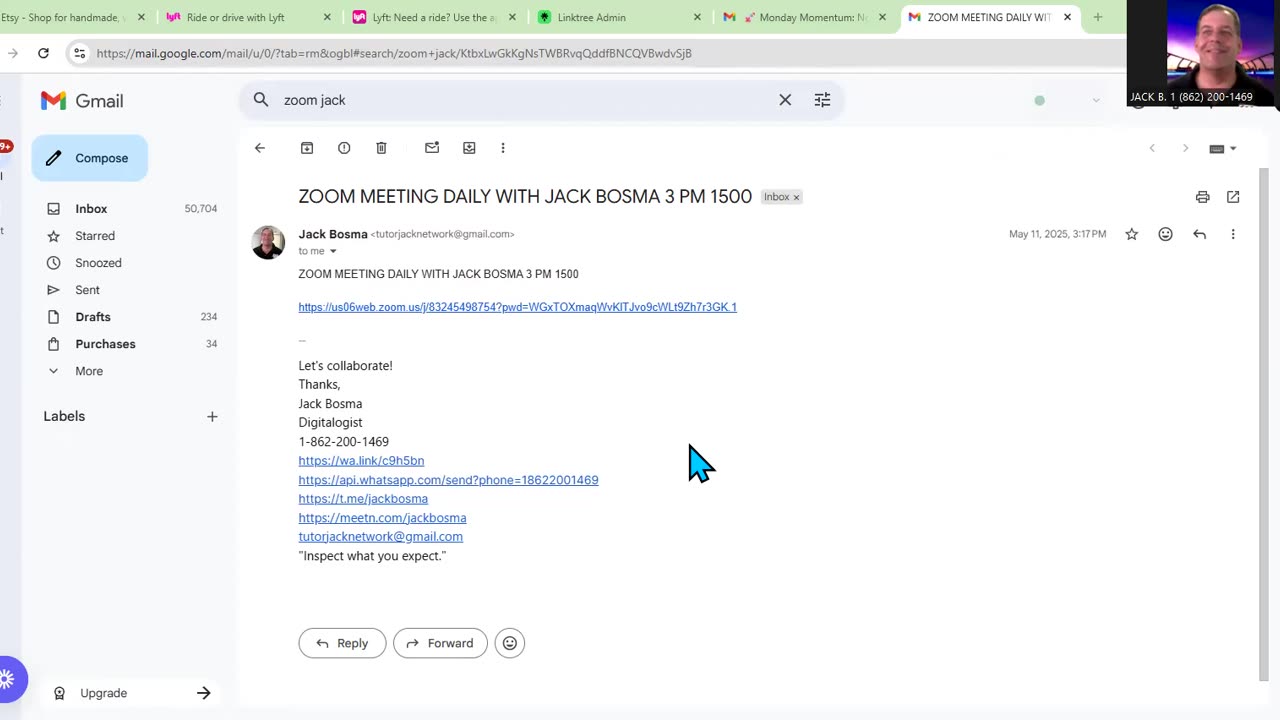Click the search magnifier icon
Viewport: 1280px width, 720px height.
coord(261,100)
